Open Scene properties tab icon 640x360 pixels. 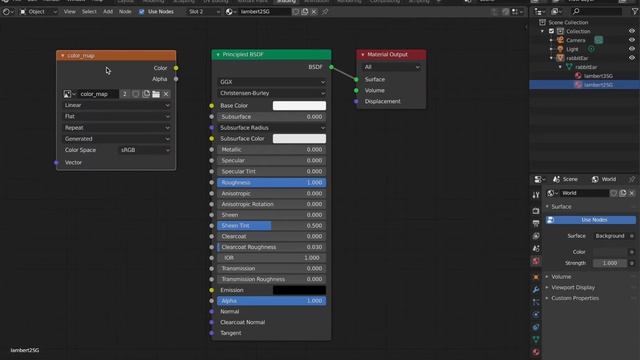(536, 249)
